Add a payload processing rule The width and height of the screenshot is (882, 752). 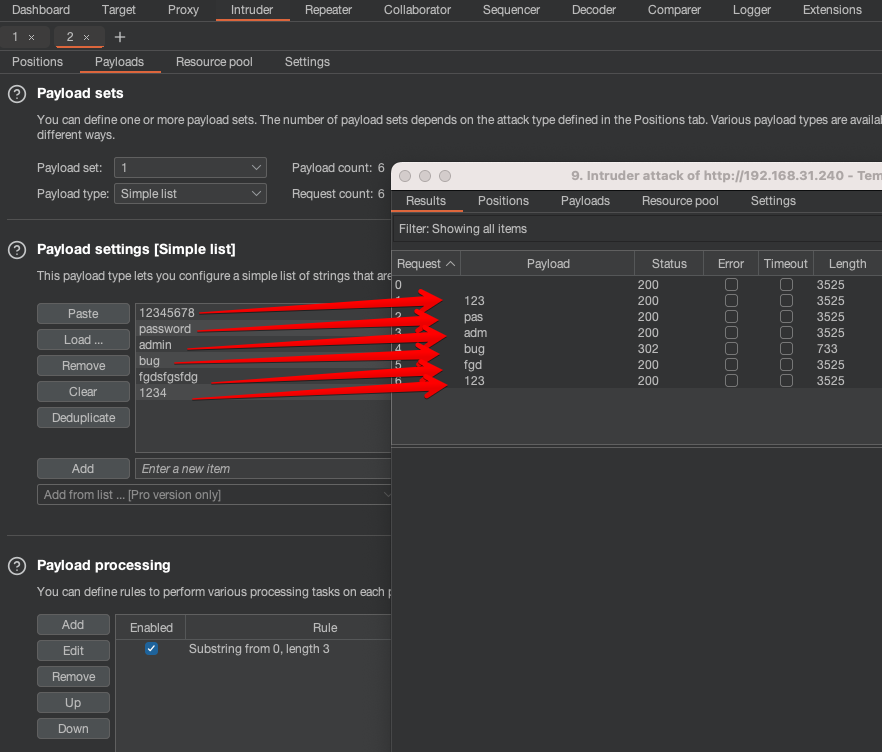point(73,625)
